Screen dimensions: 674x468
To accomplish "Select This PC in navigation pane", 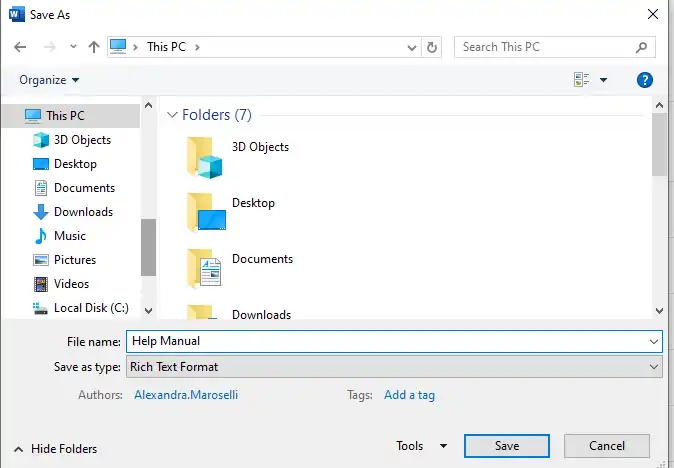I will pyautogui.click(x=71, y=116).
